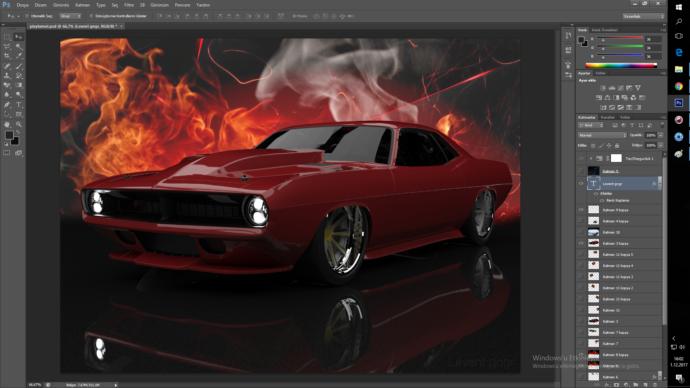
Task: Open the workspace switcher dropdown
Action: pos(643,16)
